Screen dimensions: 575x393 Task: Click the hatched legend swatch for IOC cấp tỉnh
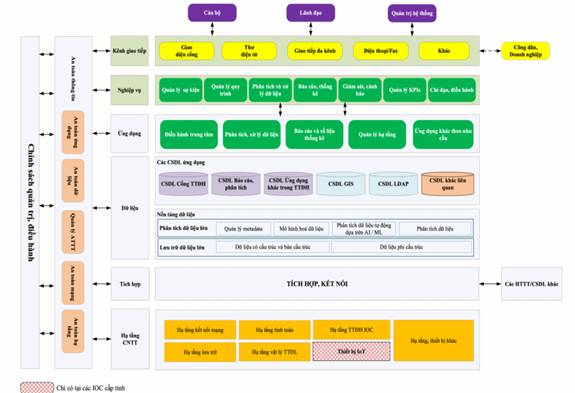37,388
